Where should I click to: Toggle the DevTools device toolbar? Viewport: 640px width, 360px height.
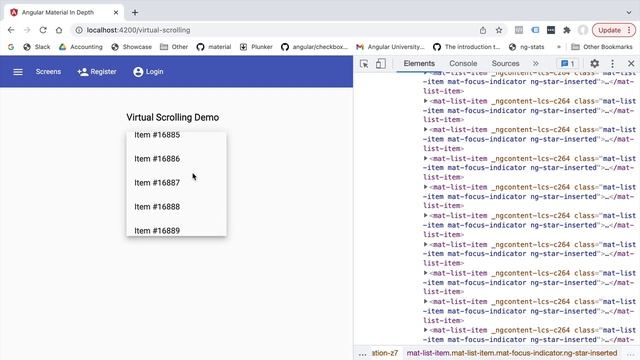pos(380,64)
